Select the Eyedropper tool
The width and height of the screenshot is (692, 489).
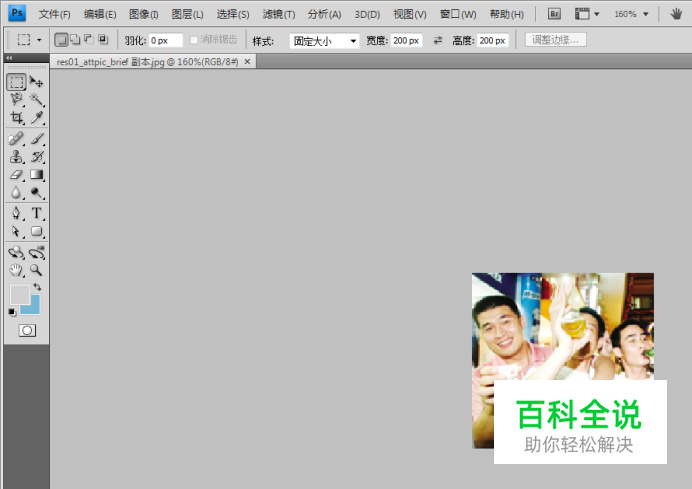[36, 117]
